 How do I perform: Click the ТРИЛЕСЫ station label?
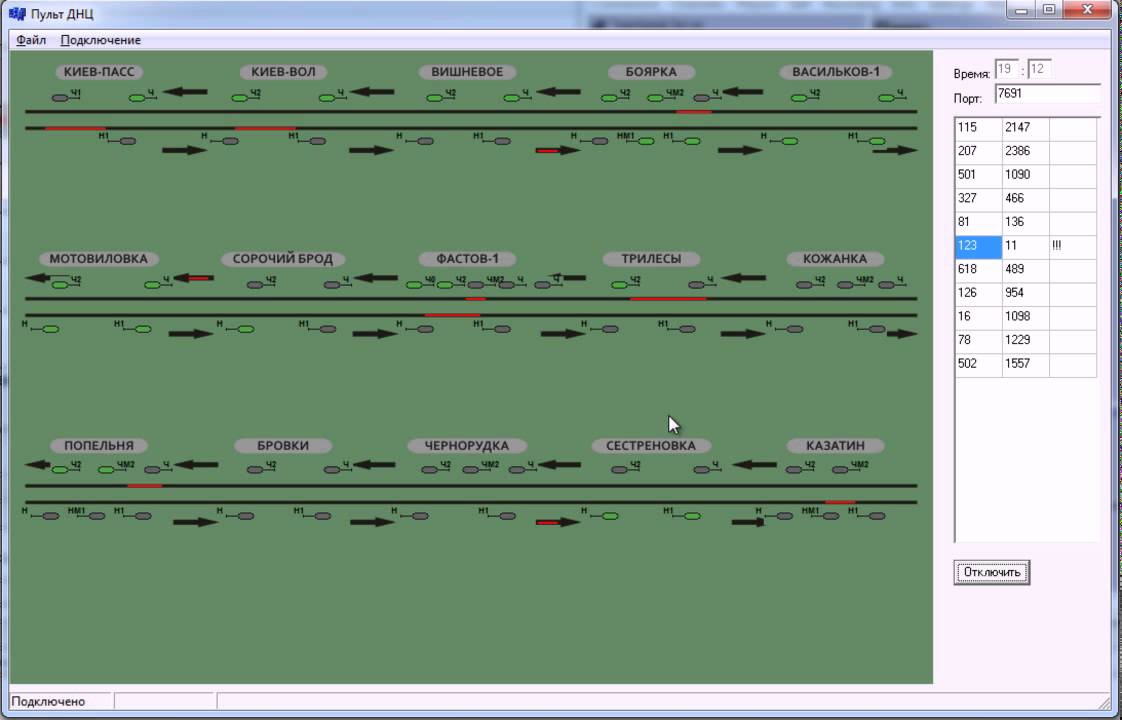651,258
